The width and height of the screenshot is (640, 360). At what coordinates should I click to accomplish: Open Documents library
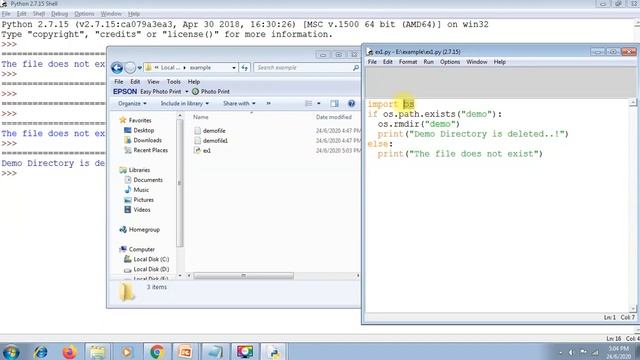148,180
